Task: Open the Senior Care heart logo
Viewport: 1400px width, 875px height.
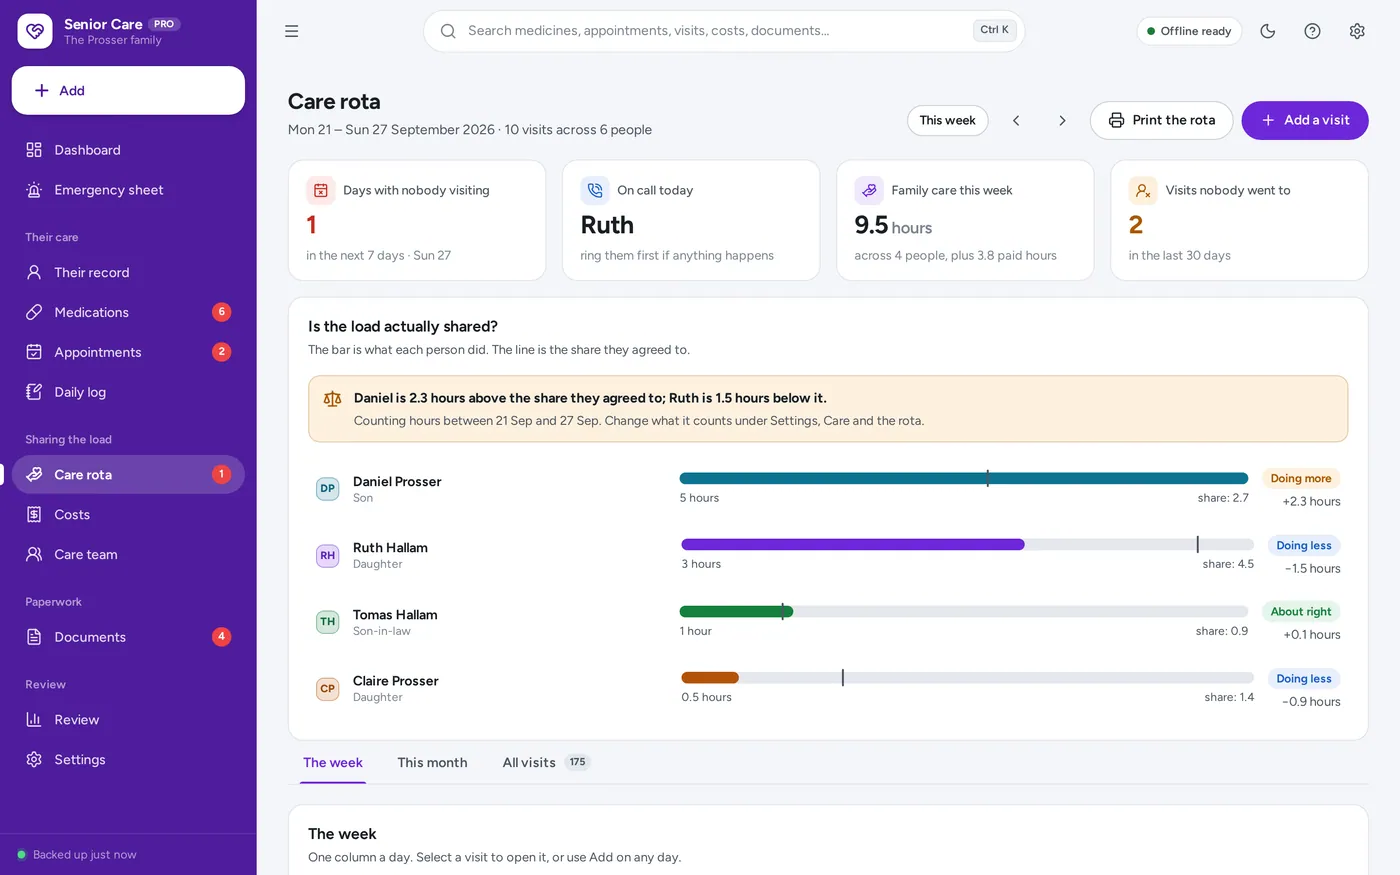Action: tap(35, 31)
